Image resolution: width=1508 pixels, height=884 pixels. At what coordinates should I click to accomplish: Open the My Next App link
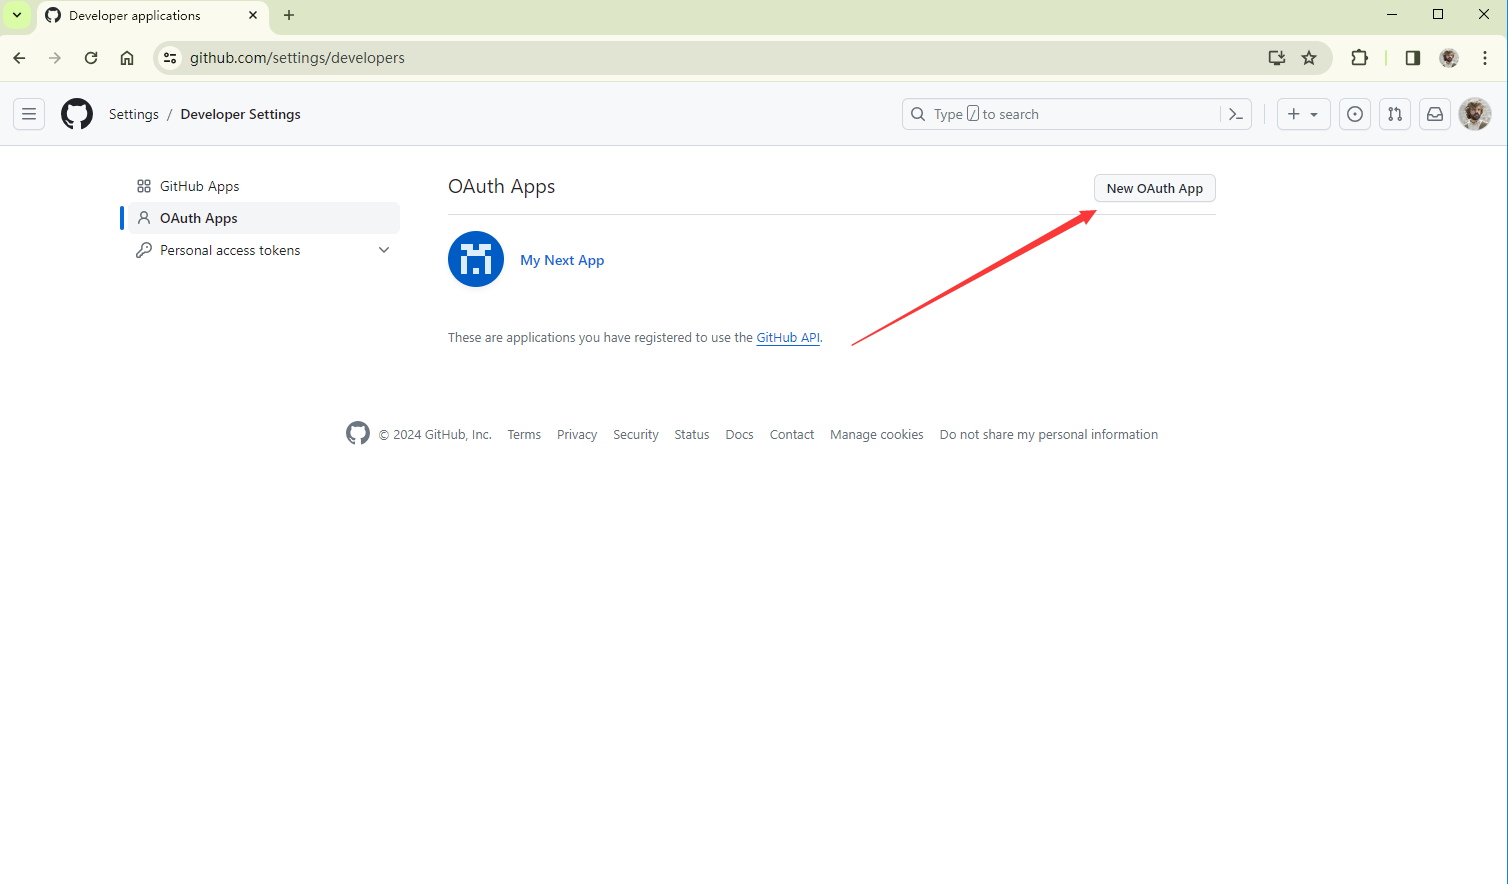(x=562, y=260)
